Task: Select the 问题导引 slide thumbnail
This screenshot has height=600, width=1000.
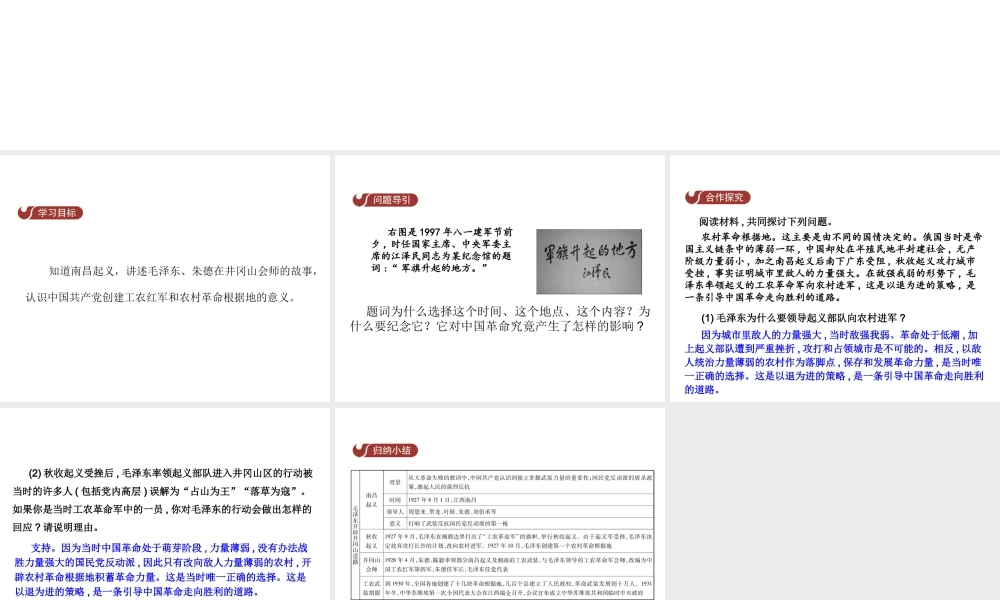Action: 499,278
